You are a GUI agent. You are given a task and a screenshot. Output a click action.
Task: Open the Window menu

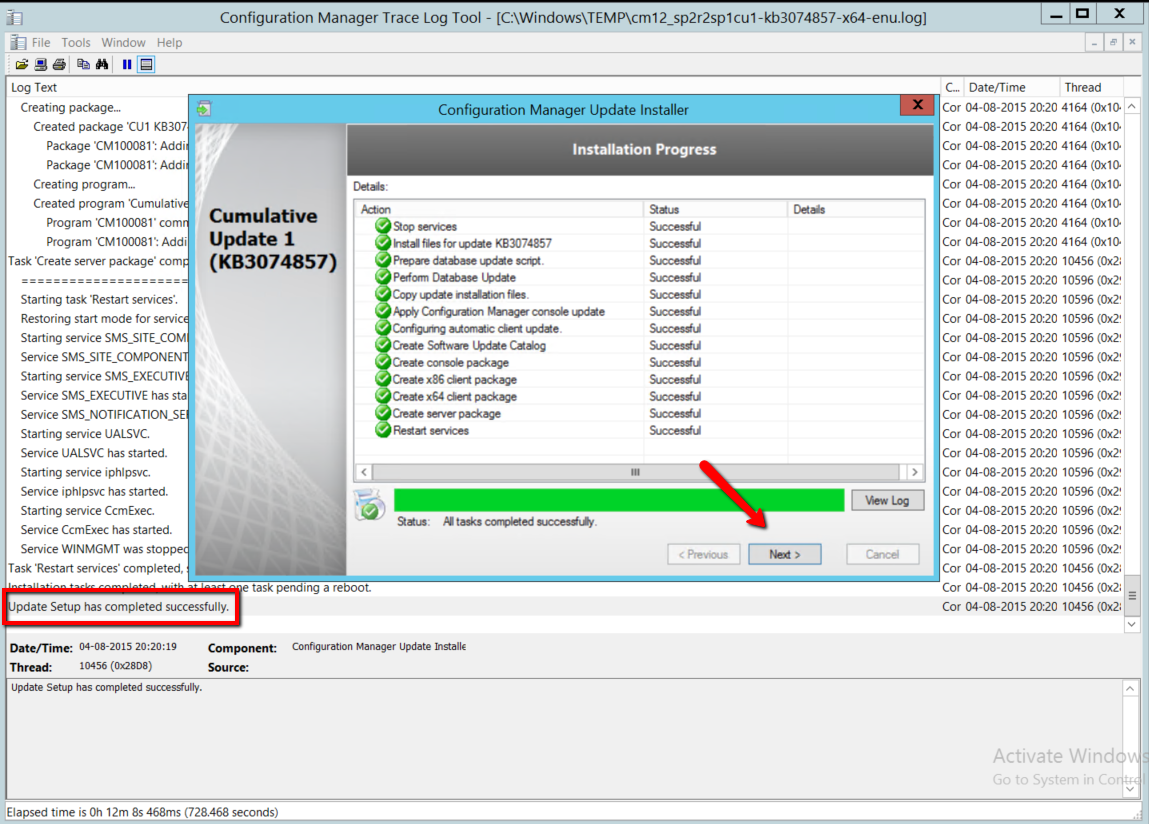click(123, 43)
